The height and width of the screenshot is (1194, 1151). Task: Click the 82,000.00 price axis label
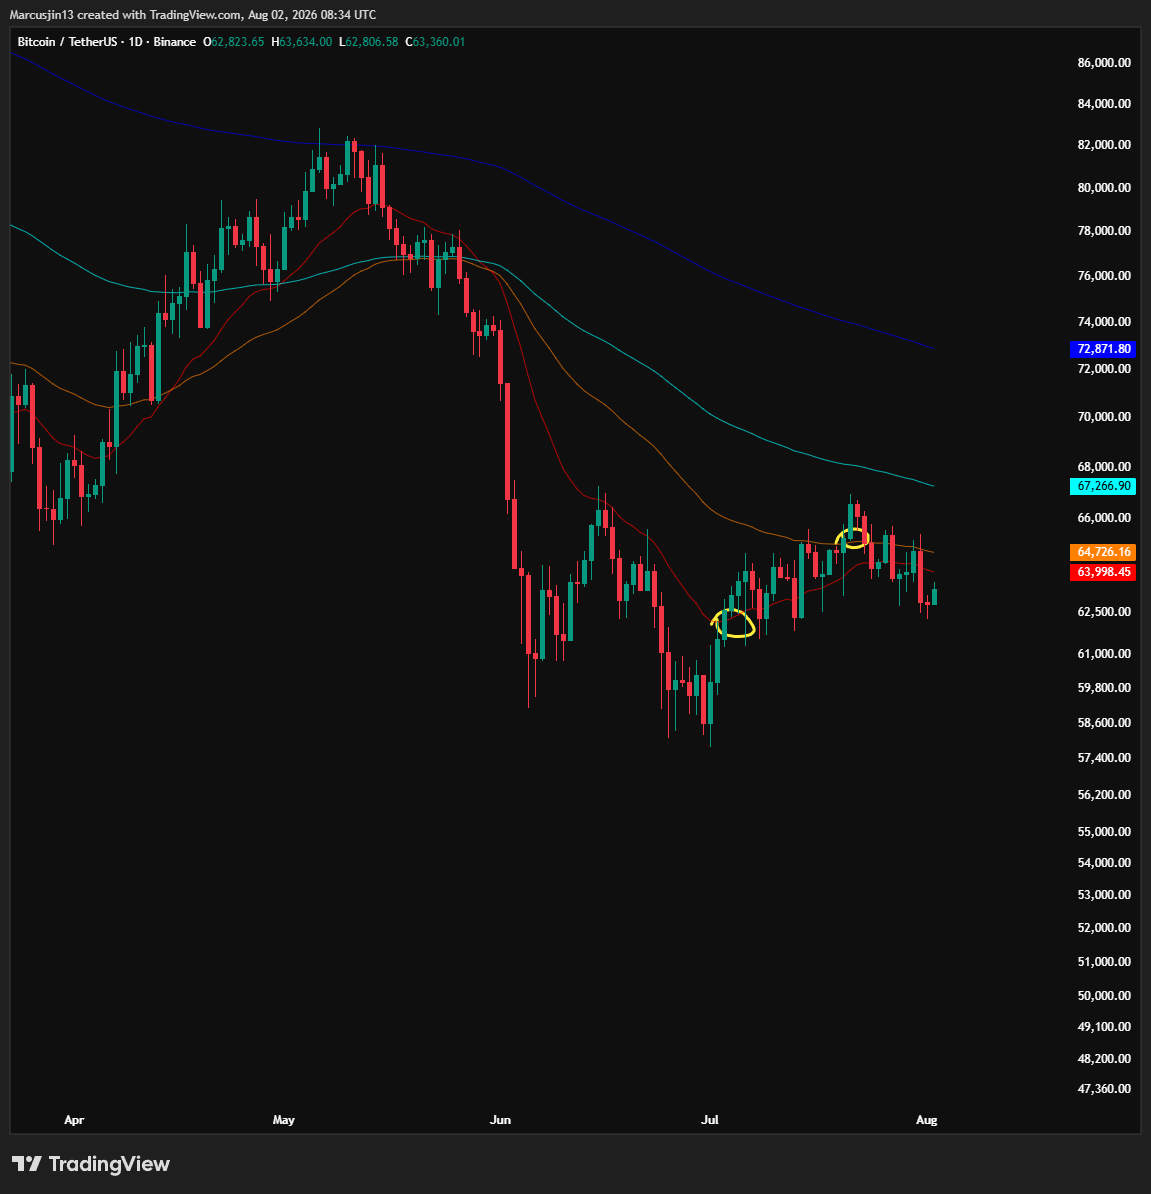[1104, 145]
